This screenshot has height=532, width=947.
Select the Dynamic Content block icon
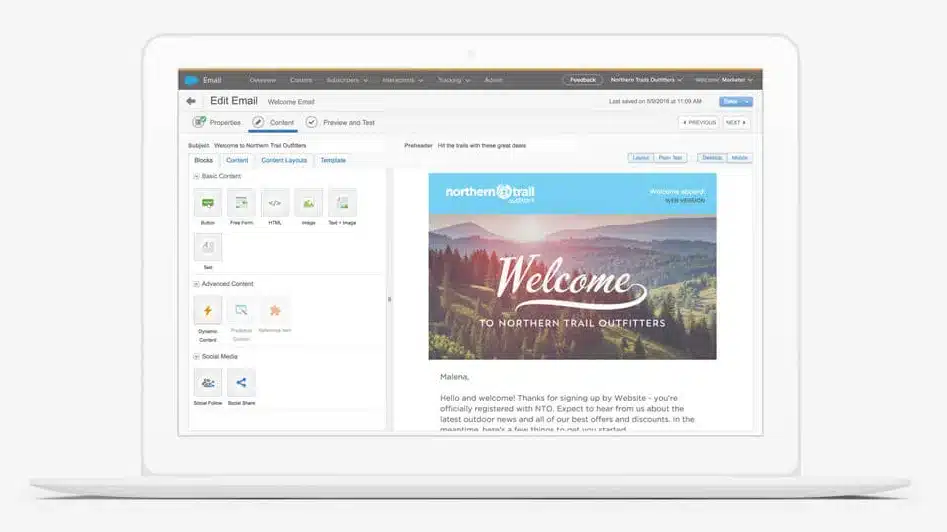click(x=207, y=311)
